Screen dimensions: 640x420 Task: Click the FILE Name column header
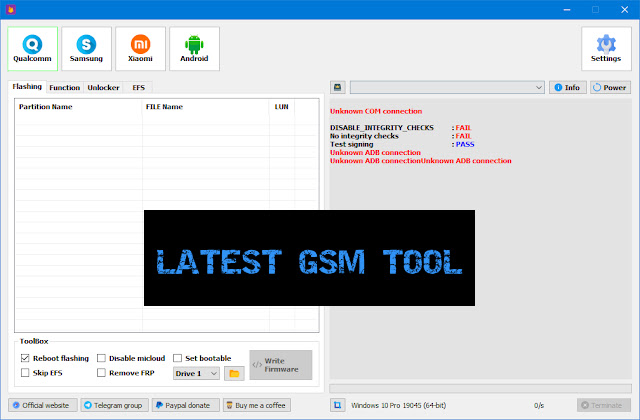coord(206,107)
